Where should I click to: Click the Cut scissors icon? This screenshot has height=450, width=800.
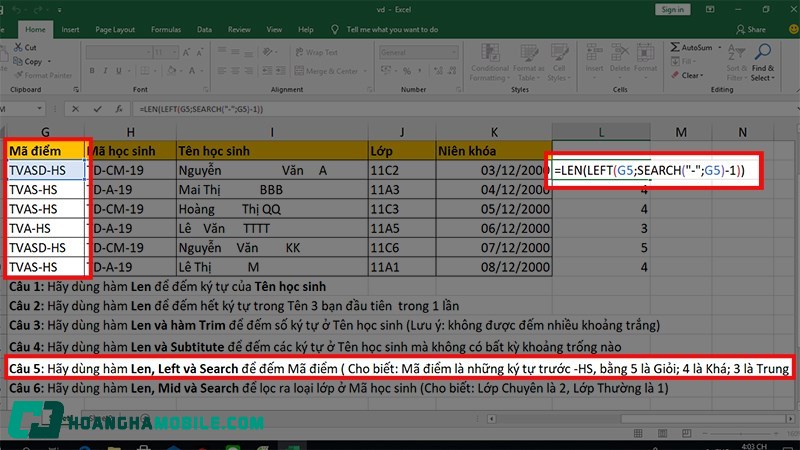tap(16, 47)
